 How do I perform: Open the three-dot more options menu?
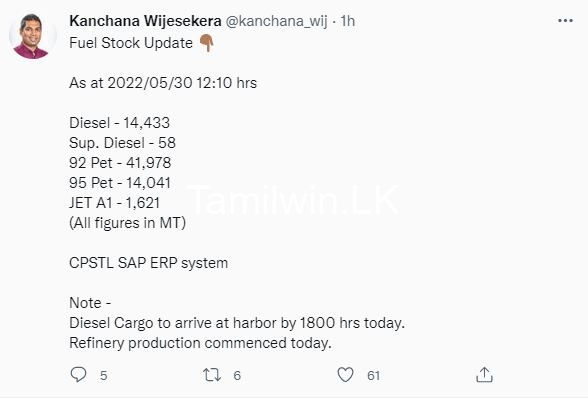[565, 21]
